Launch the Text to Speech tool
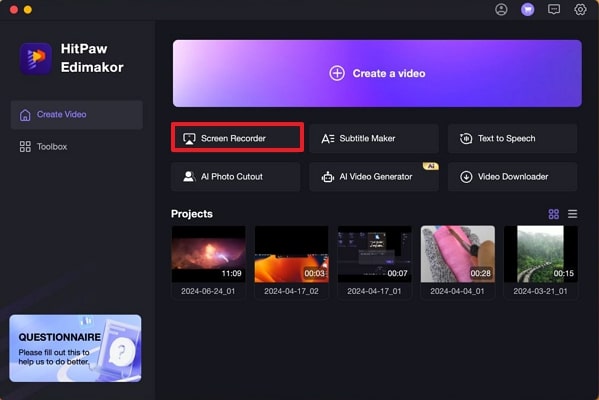This screenshot has width=599, height=400. (512, 139)
